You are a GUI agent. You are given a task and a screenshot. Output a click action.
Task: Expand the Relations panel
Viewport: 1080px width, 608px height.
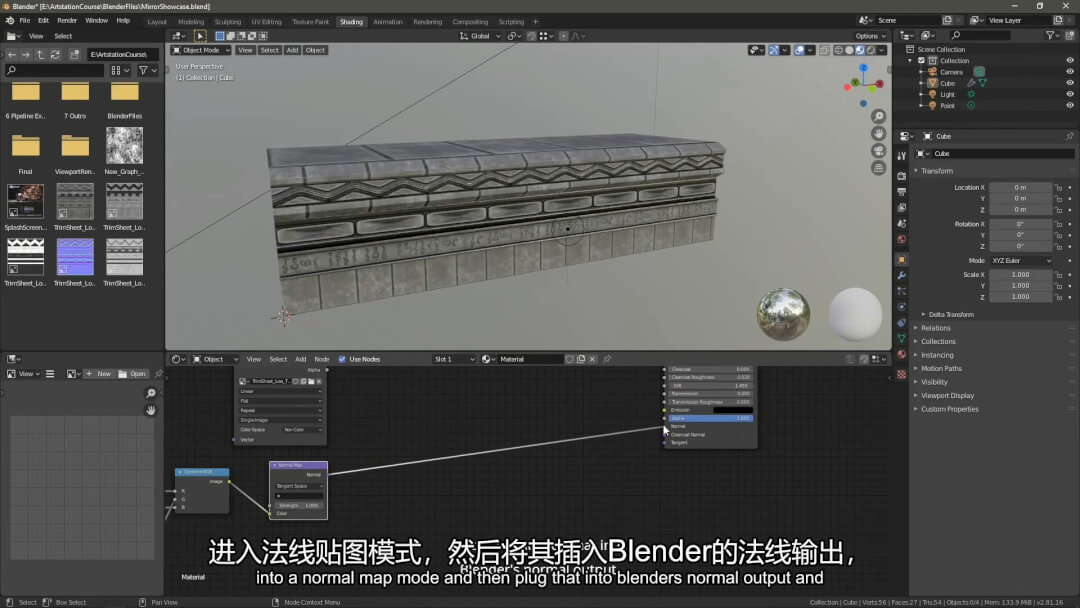935,328
